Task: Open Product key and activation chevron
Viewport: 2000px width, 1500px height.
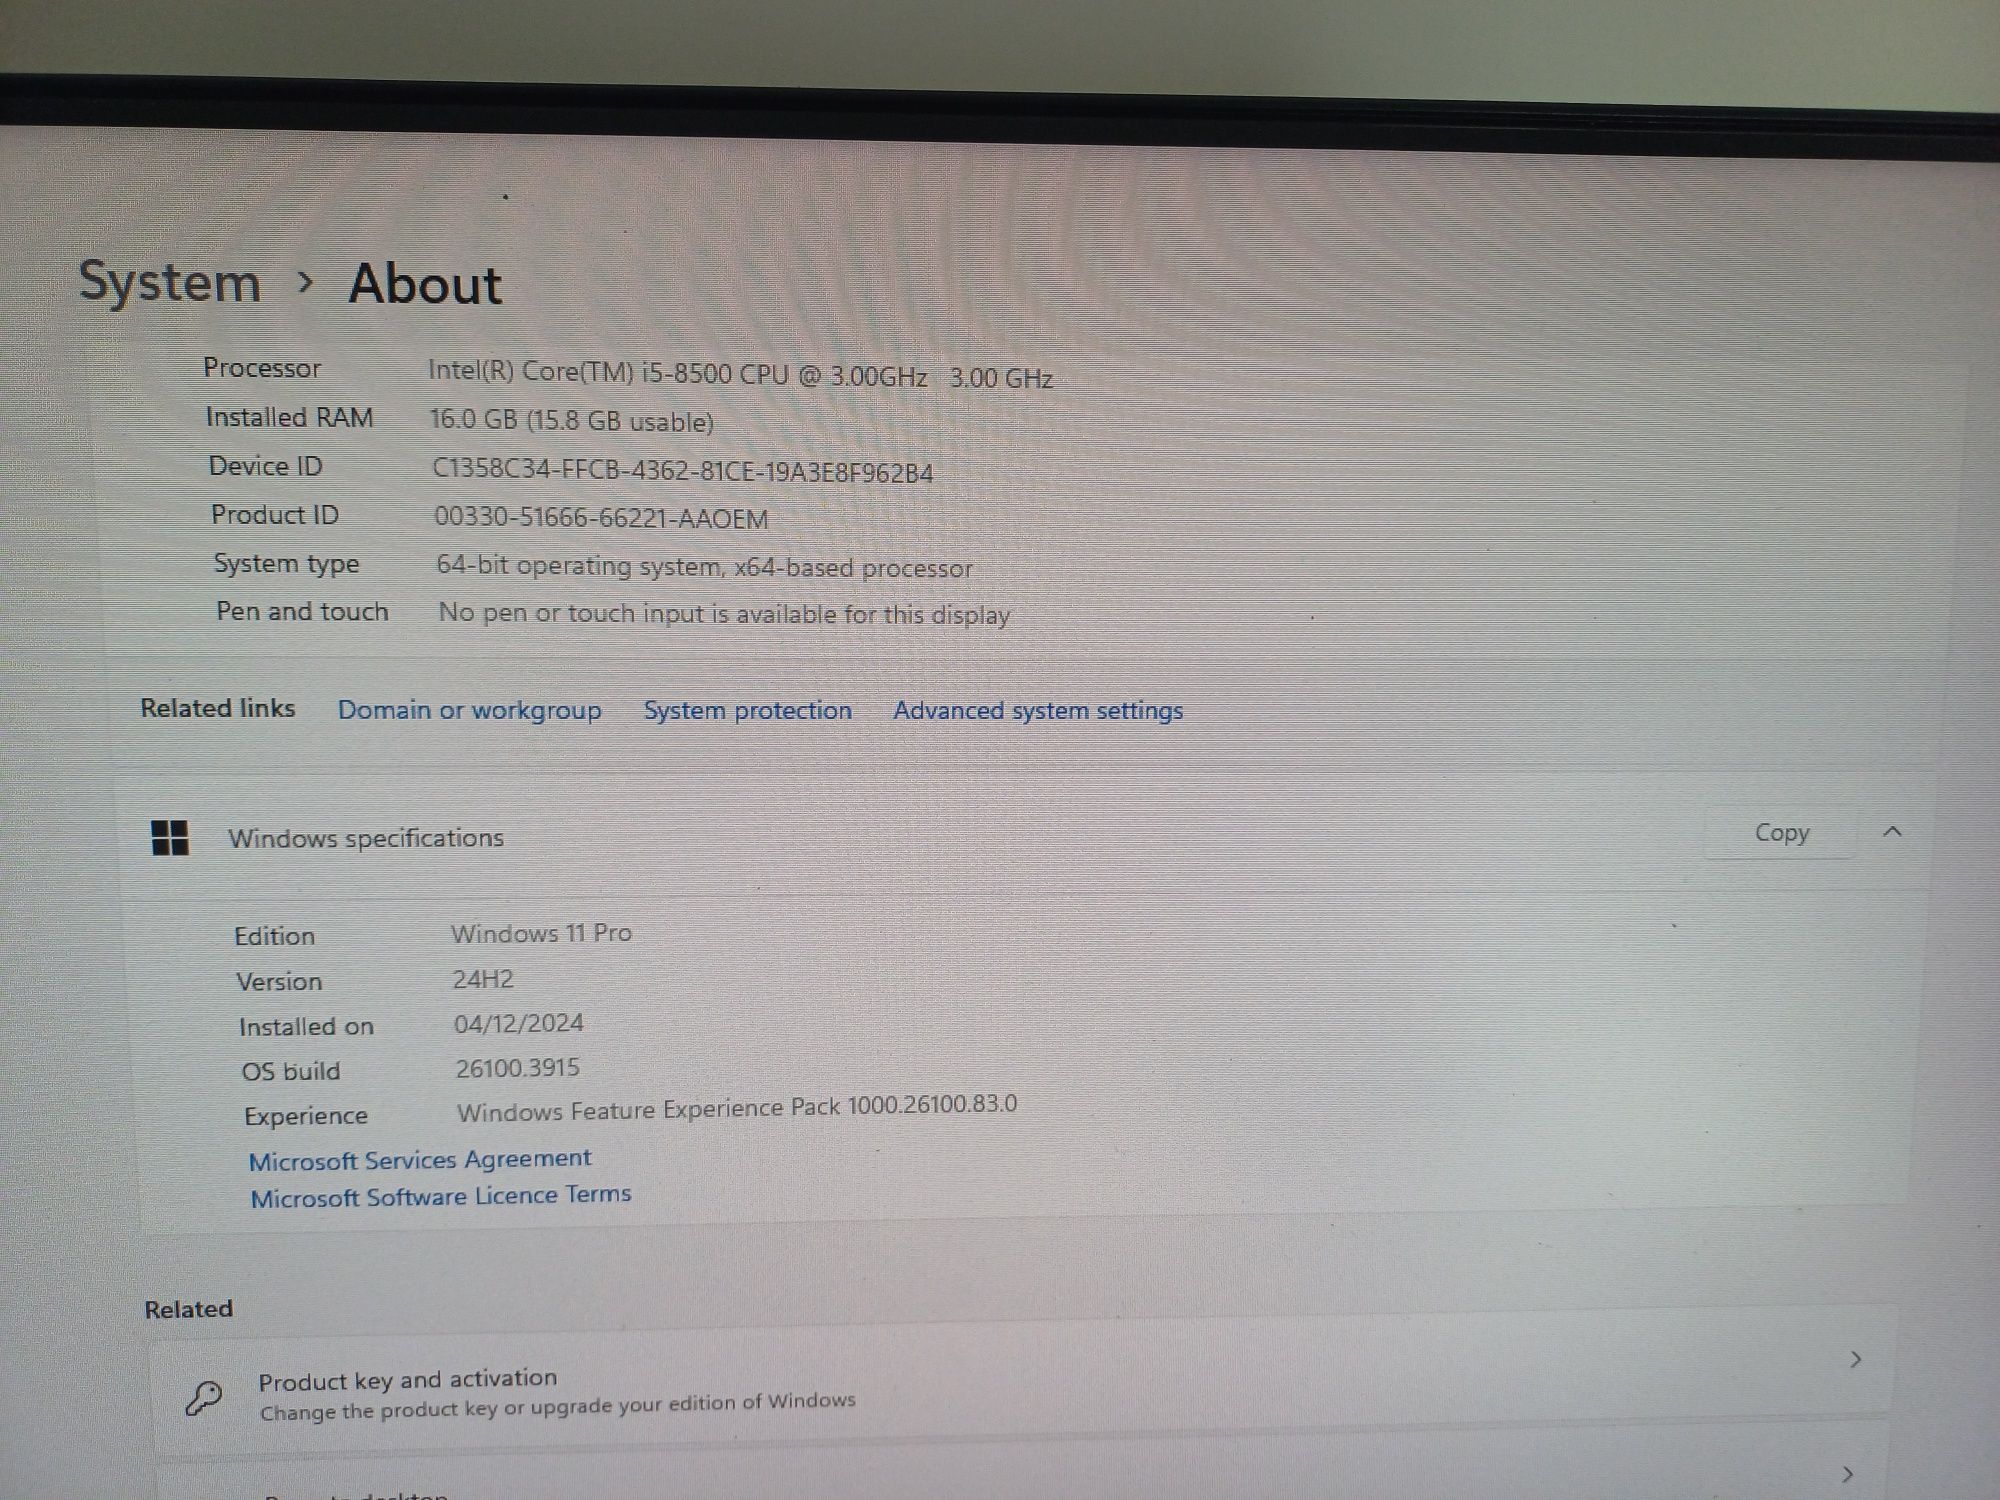Action: pyautogui.click(x=1855, y=1359)
